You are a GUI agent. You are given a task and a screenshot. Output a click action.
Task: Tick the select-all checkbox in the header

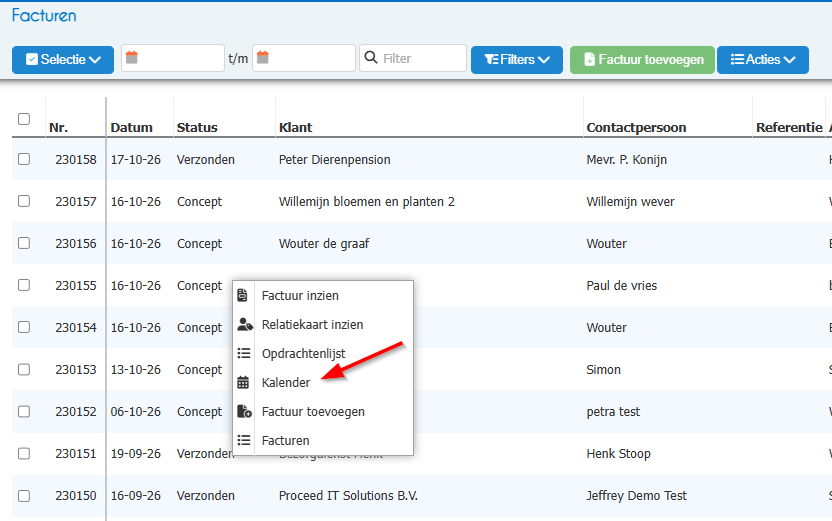(x=24, y=119)
